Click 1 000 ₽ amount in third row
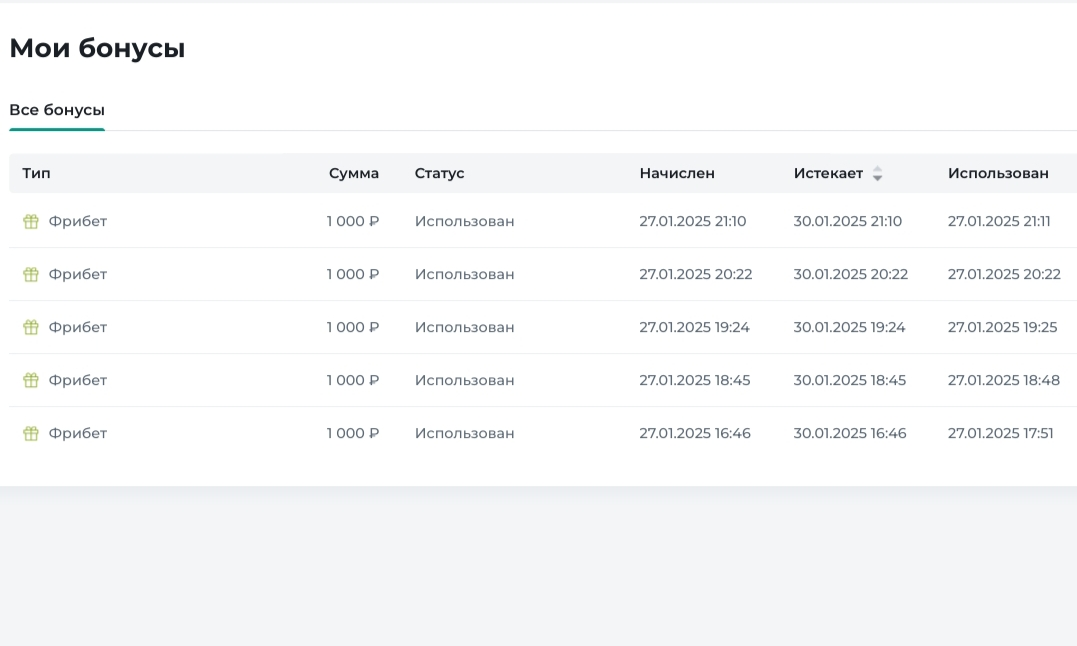Image resolution: width=1077 pixels, height=646 pixels. [353, 327]
